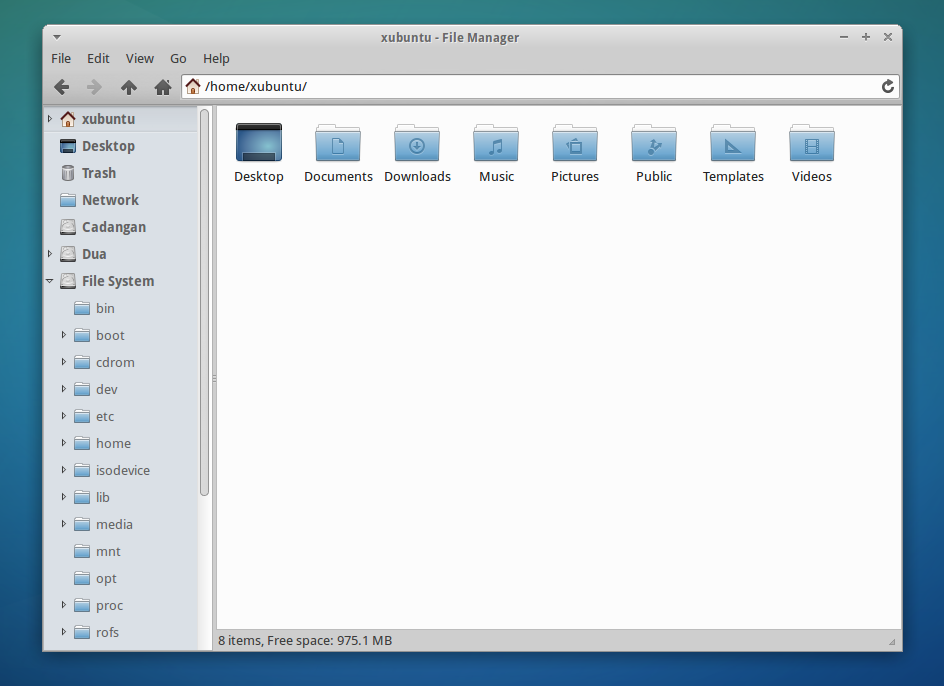The image size is (944, 686).
Task: Open the Videos folder
Action: tap(811, 143)
